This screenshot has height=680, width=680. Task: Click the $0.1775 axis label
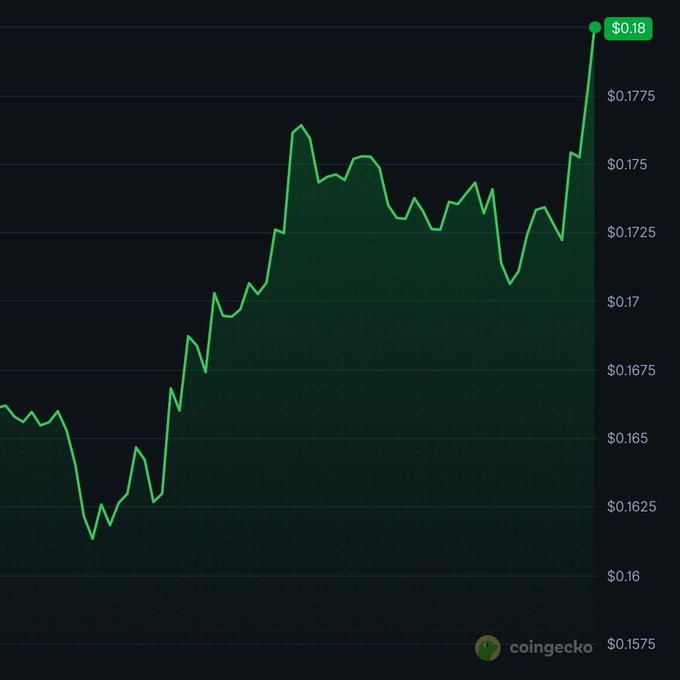pos(631,96)
